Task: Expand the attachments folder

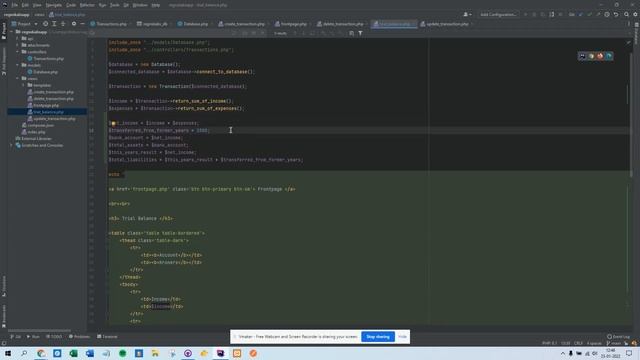Action: coord(18,45)
